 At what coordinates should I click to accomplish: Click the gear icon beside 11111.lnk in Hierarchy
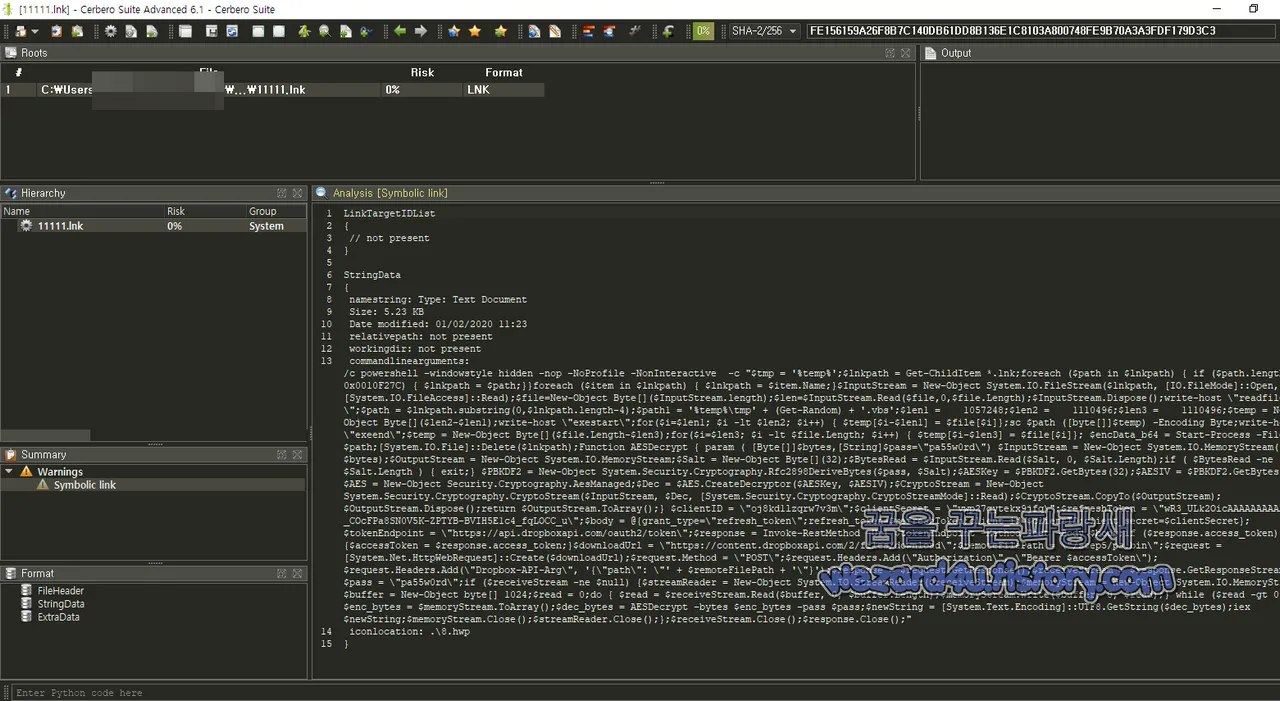coord(26,226)
